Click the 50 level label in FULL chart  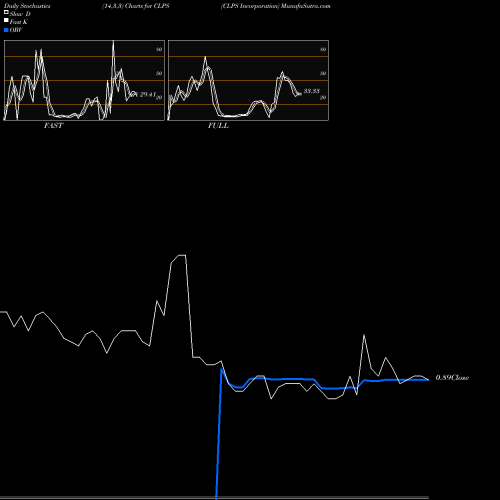pos(323,73)
